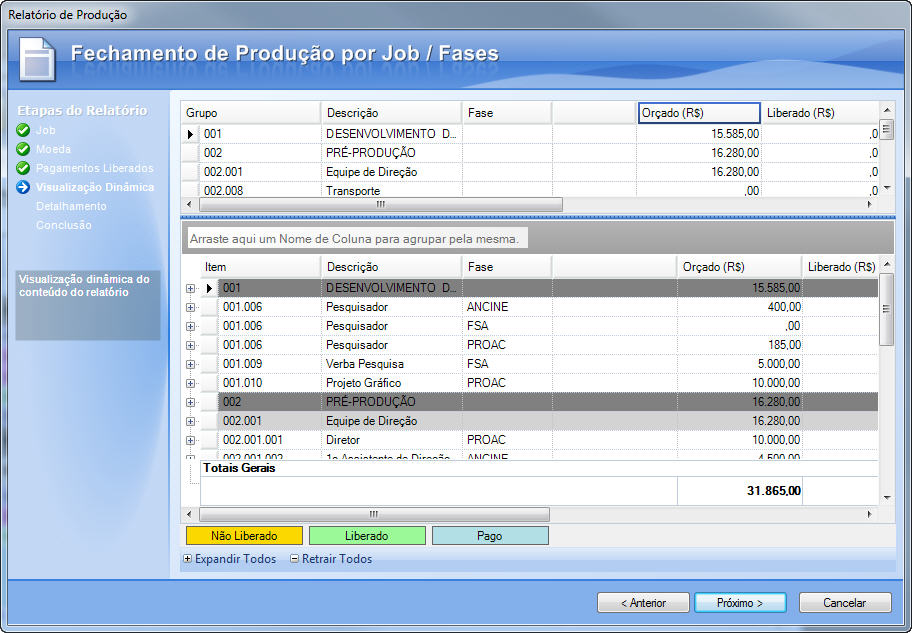Click the green Liberado legend swatch
The width and height of the screenshot is (912, 633).
[x=367, y=536]
